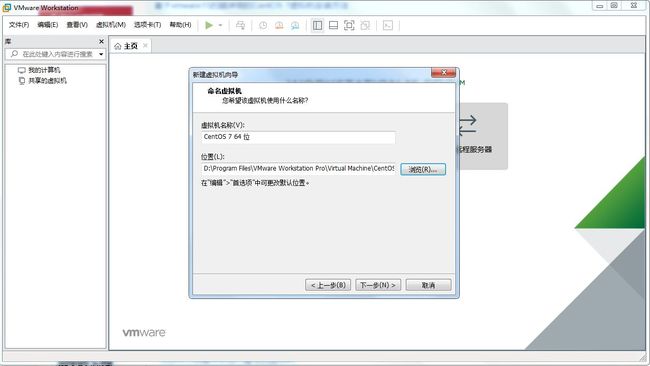This screenshot has width=650, height=366.
Task: Click the 浏览(R)... button
Action: click(x=423, y=169)
